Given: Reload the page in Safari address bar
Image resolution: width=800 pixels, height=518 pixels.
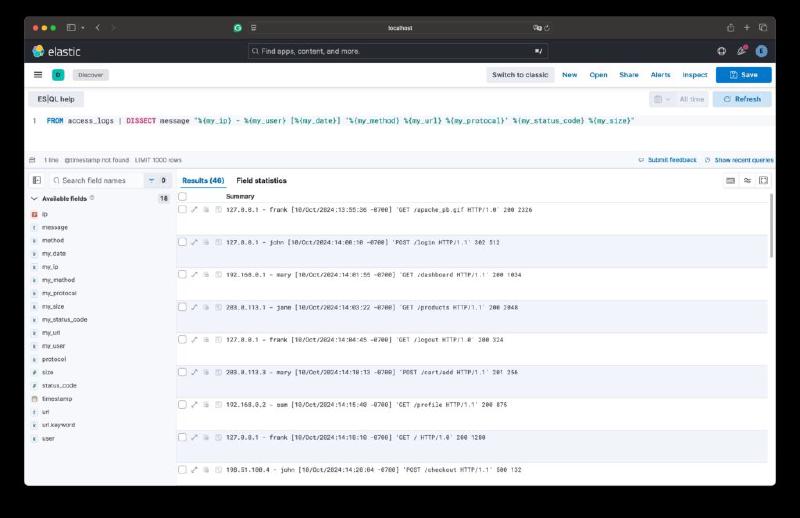Looking at the screenshot, I should (547, 28).
